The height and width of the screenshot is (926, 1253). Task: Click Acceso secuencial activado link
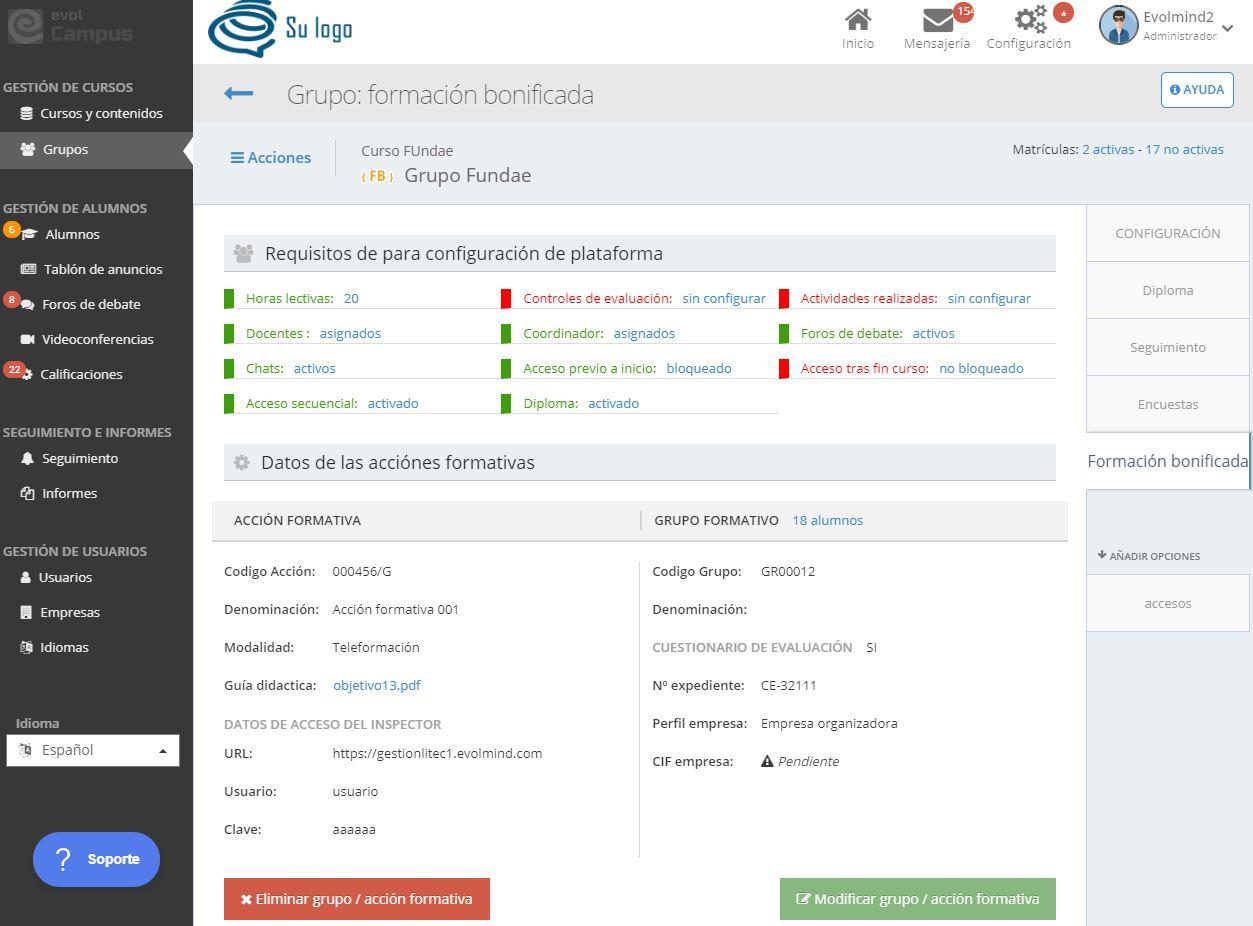point(393,403)
